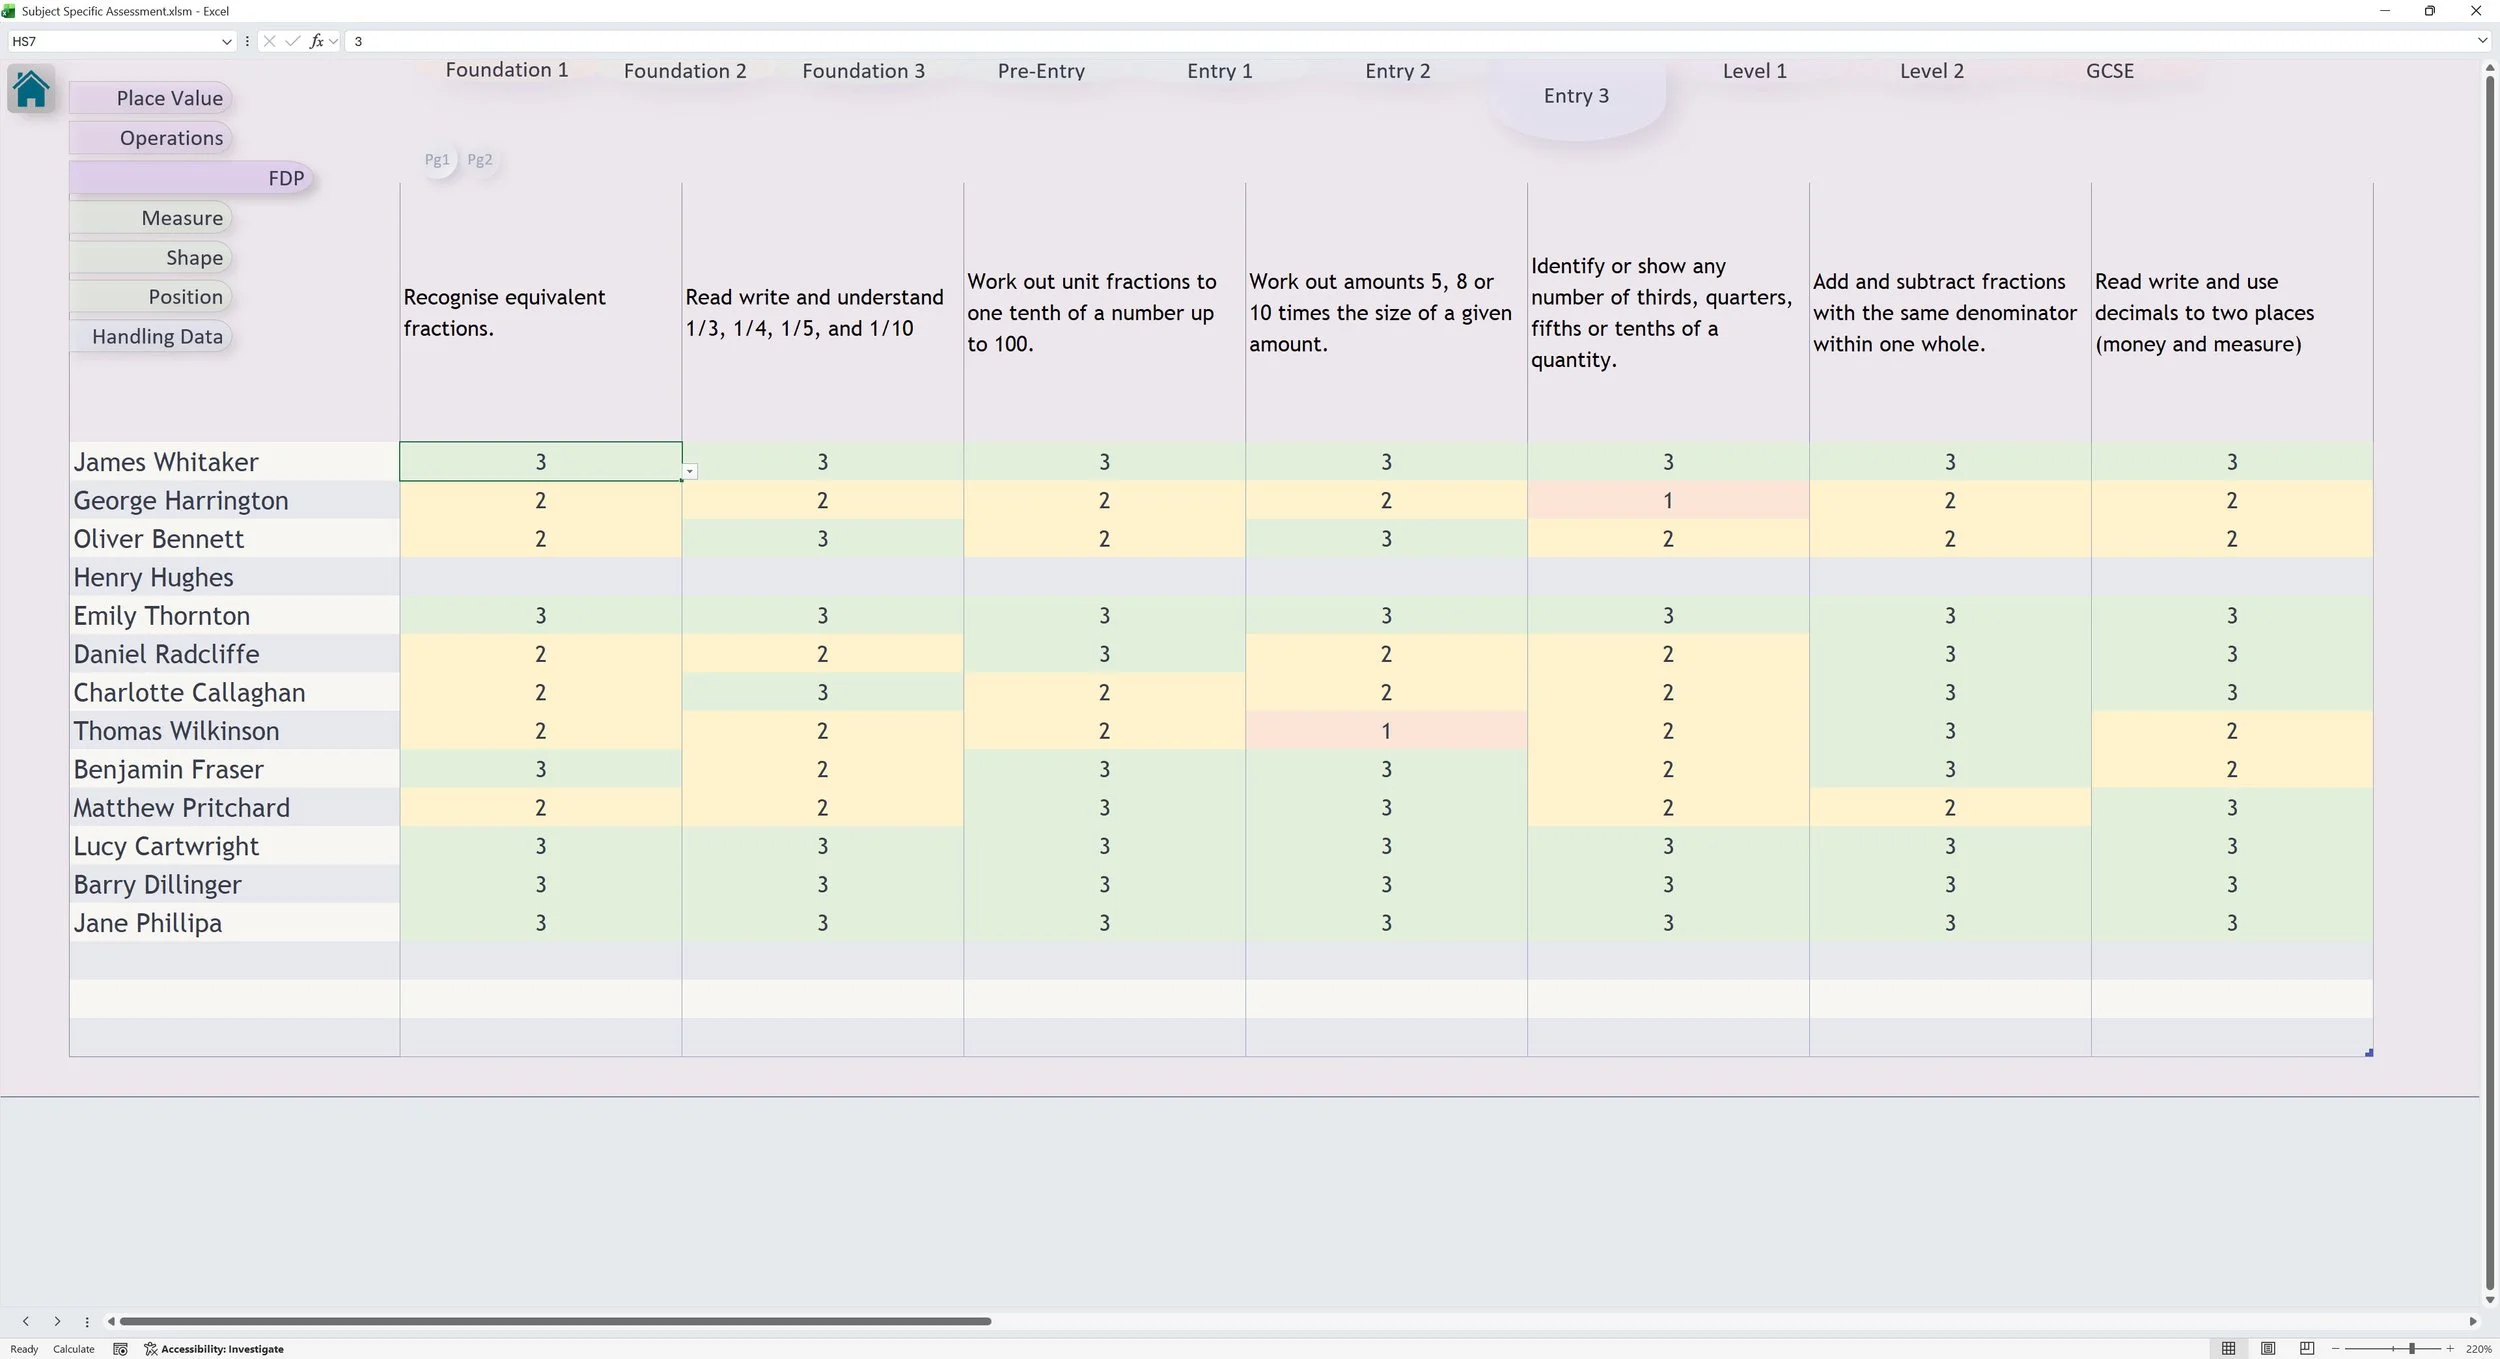Switch to the Pre-Entry tab
Screen dimensions: 2500x1359
[x=1041, y=71]
